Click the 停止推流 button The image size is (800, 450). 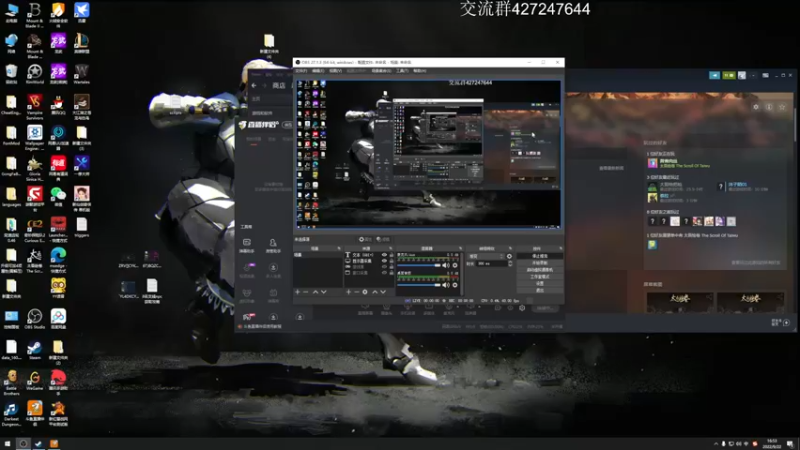[540, 256]
